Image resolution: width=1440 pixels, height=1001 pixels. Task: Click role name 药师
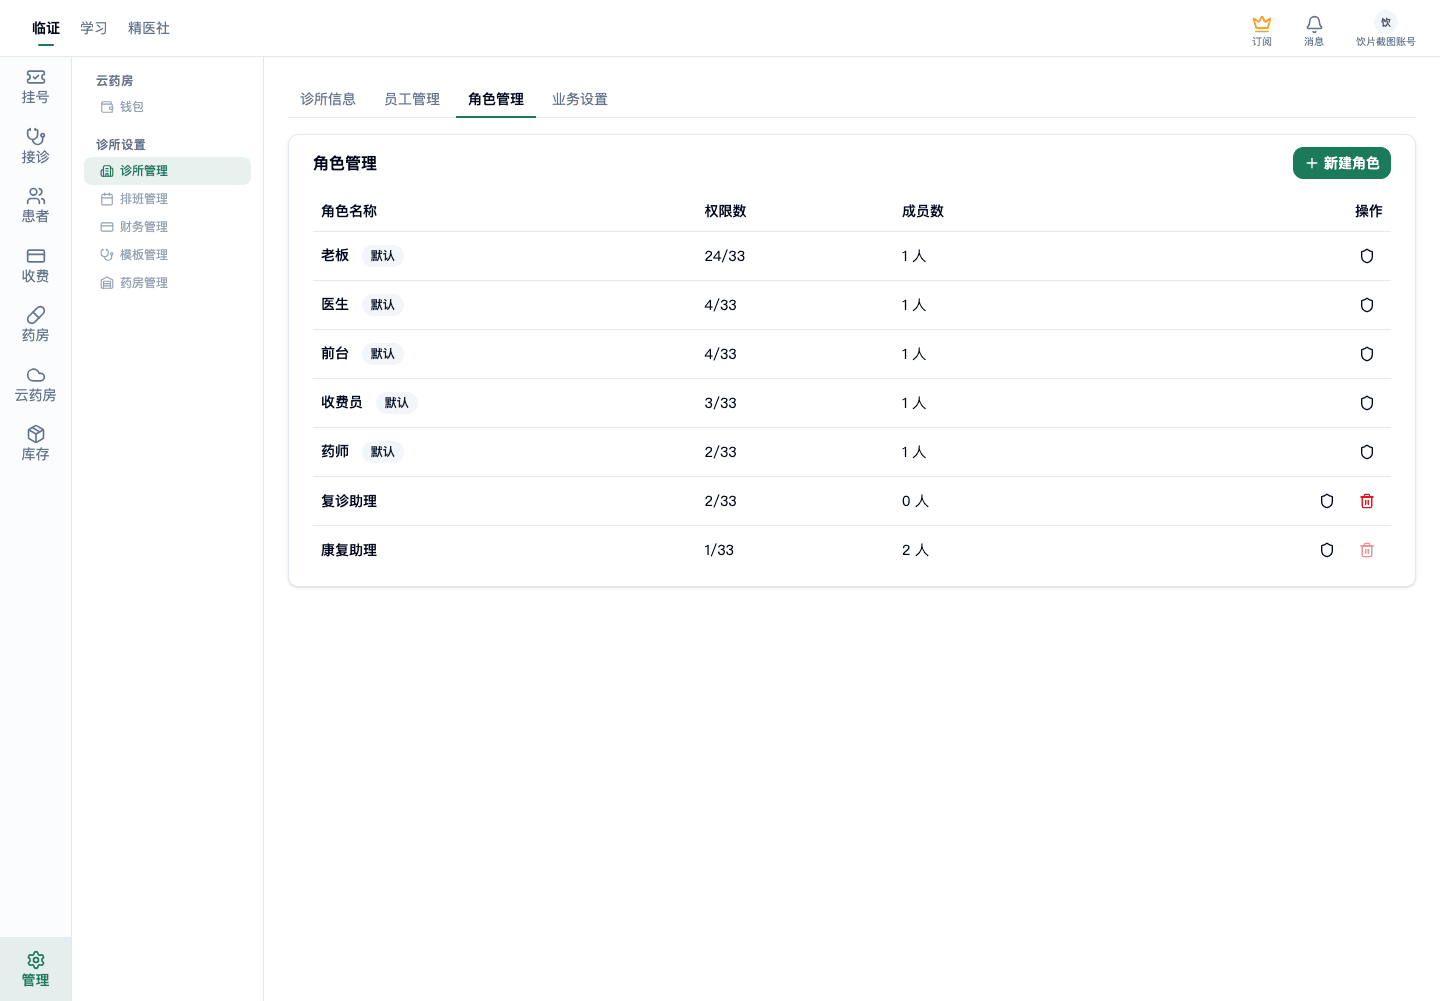[335, 452]
